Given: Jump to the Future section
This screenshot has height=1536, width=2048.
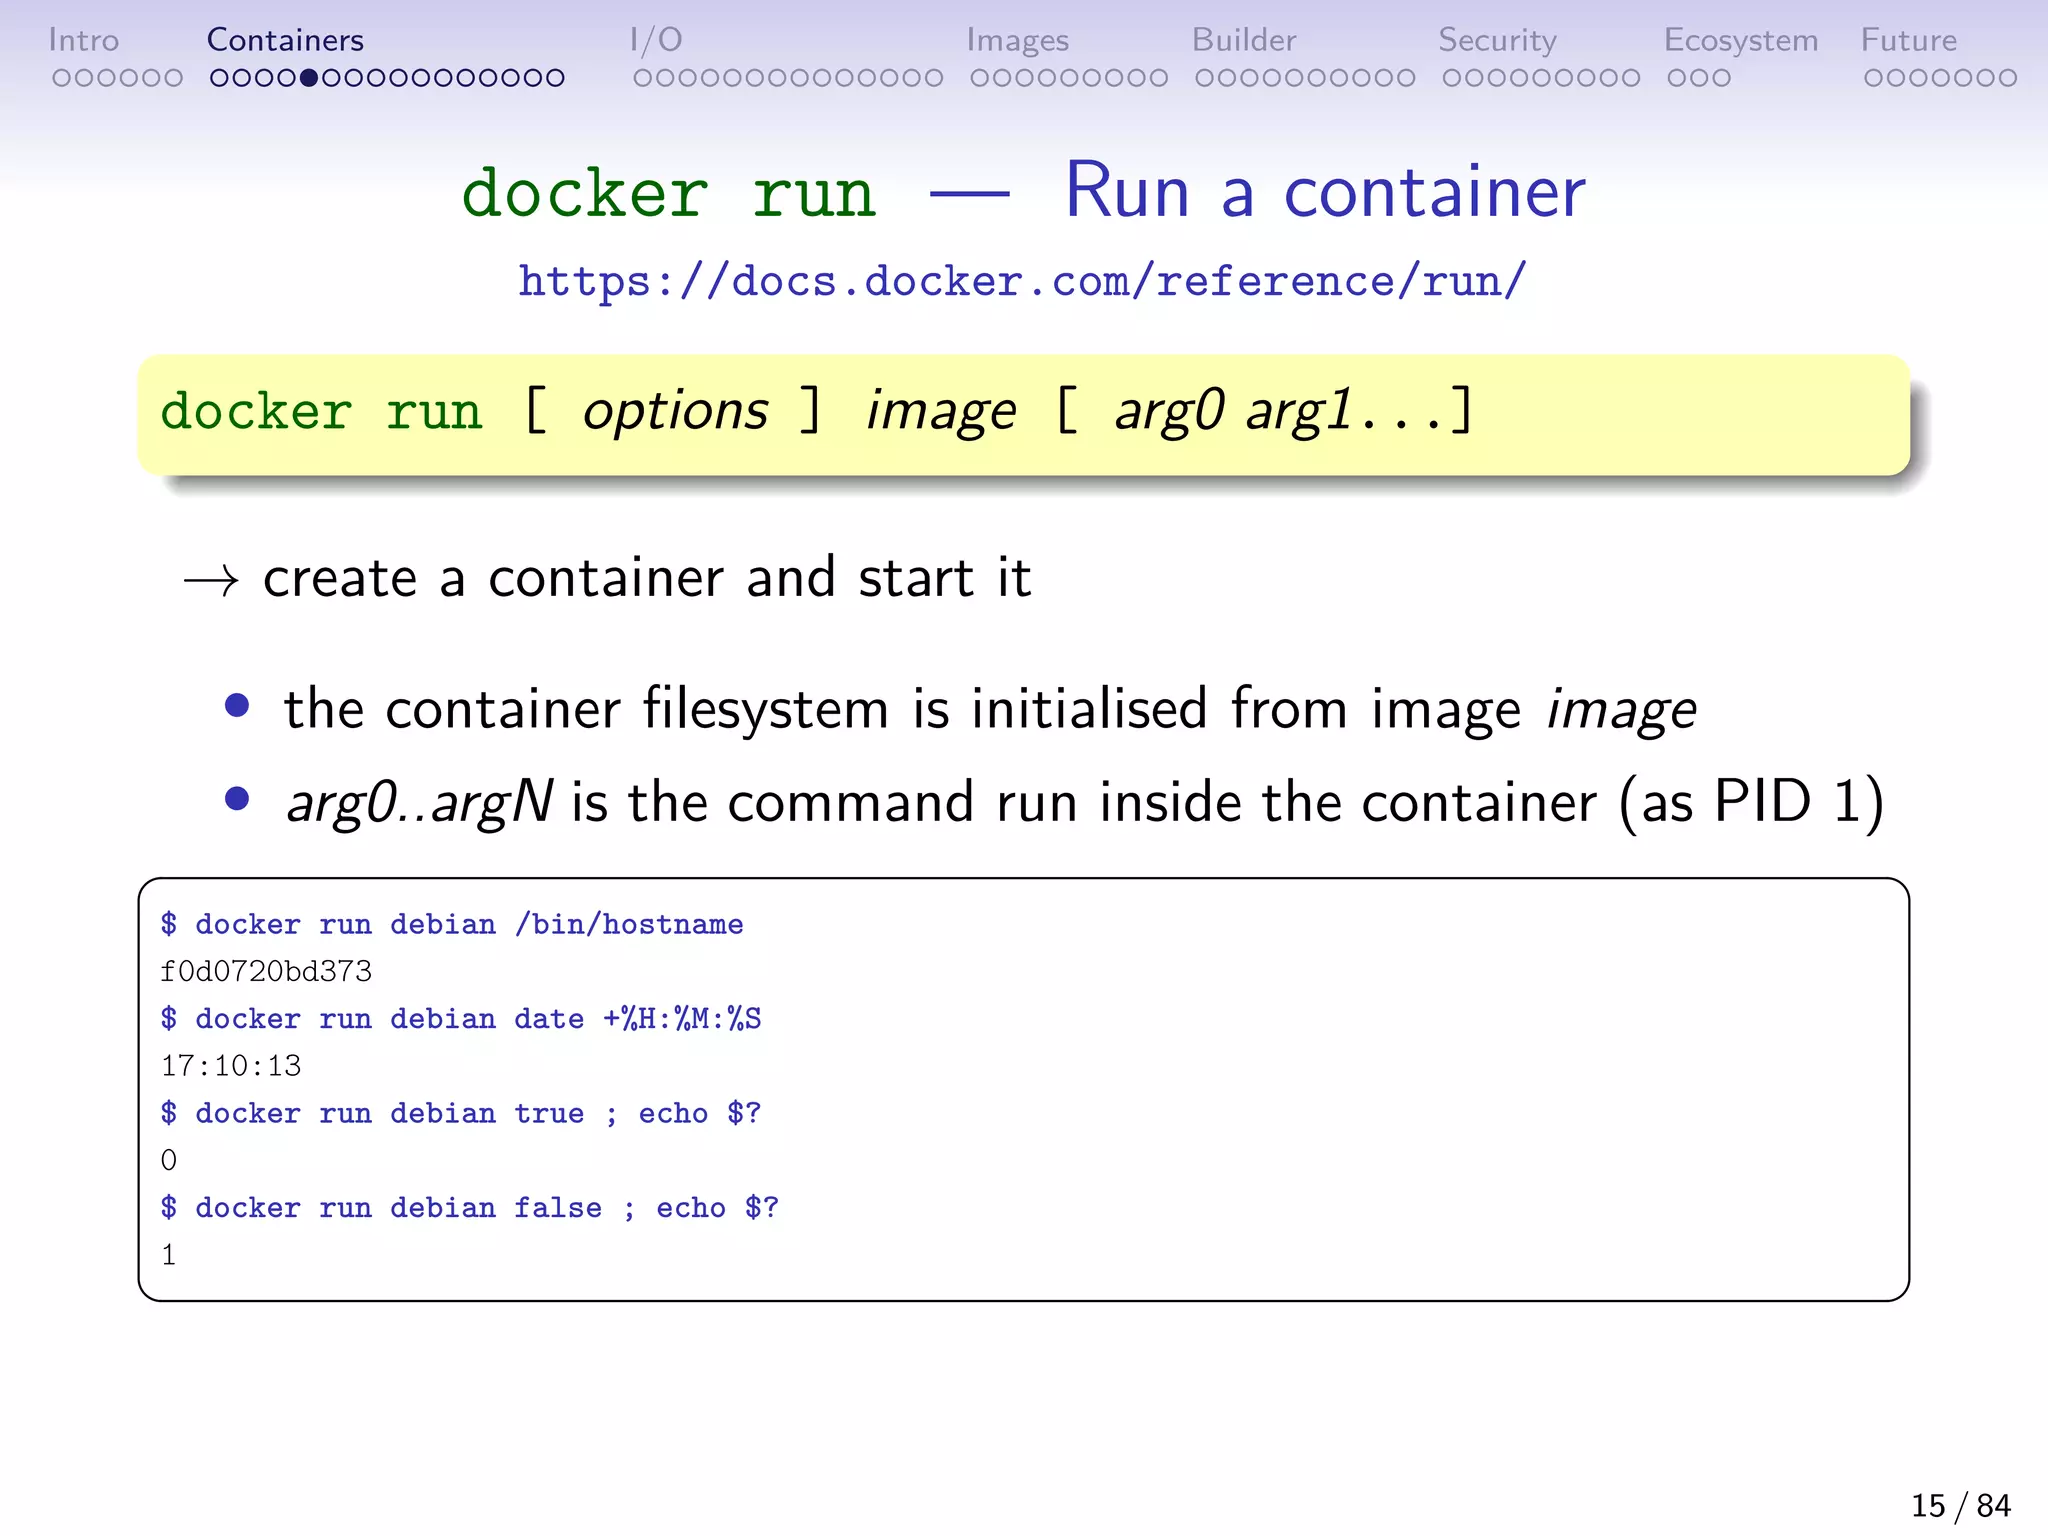Looking at the screenshot, I should point(1908,40).
